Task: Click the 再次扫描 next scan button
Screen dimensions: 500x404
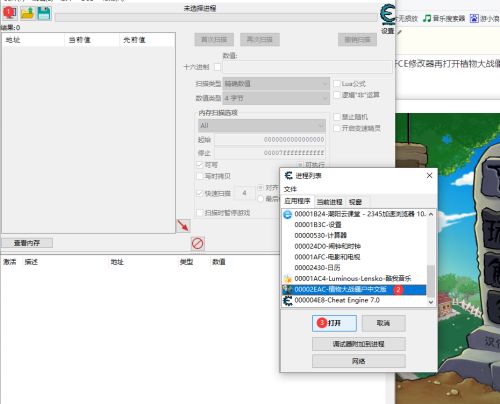Action: 260,40
